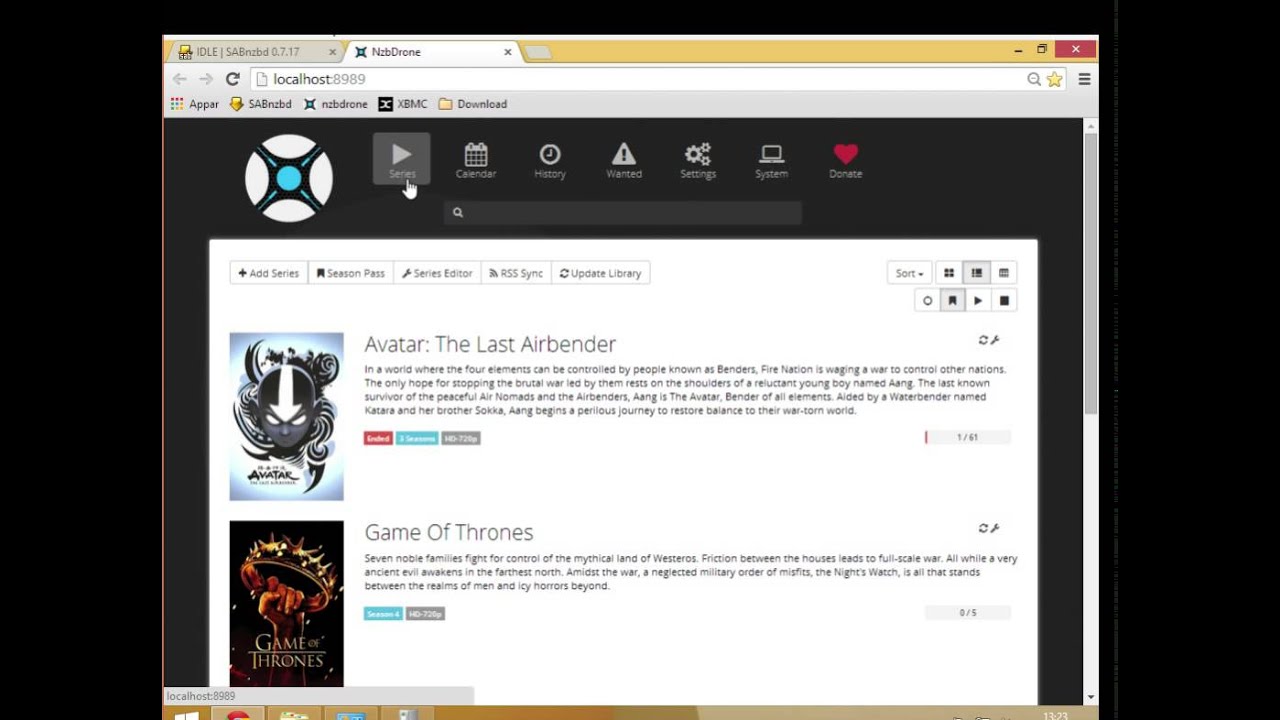Open the Series Editor
Screen dimensions: 1280x720
pos(437,273)
